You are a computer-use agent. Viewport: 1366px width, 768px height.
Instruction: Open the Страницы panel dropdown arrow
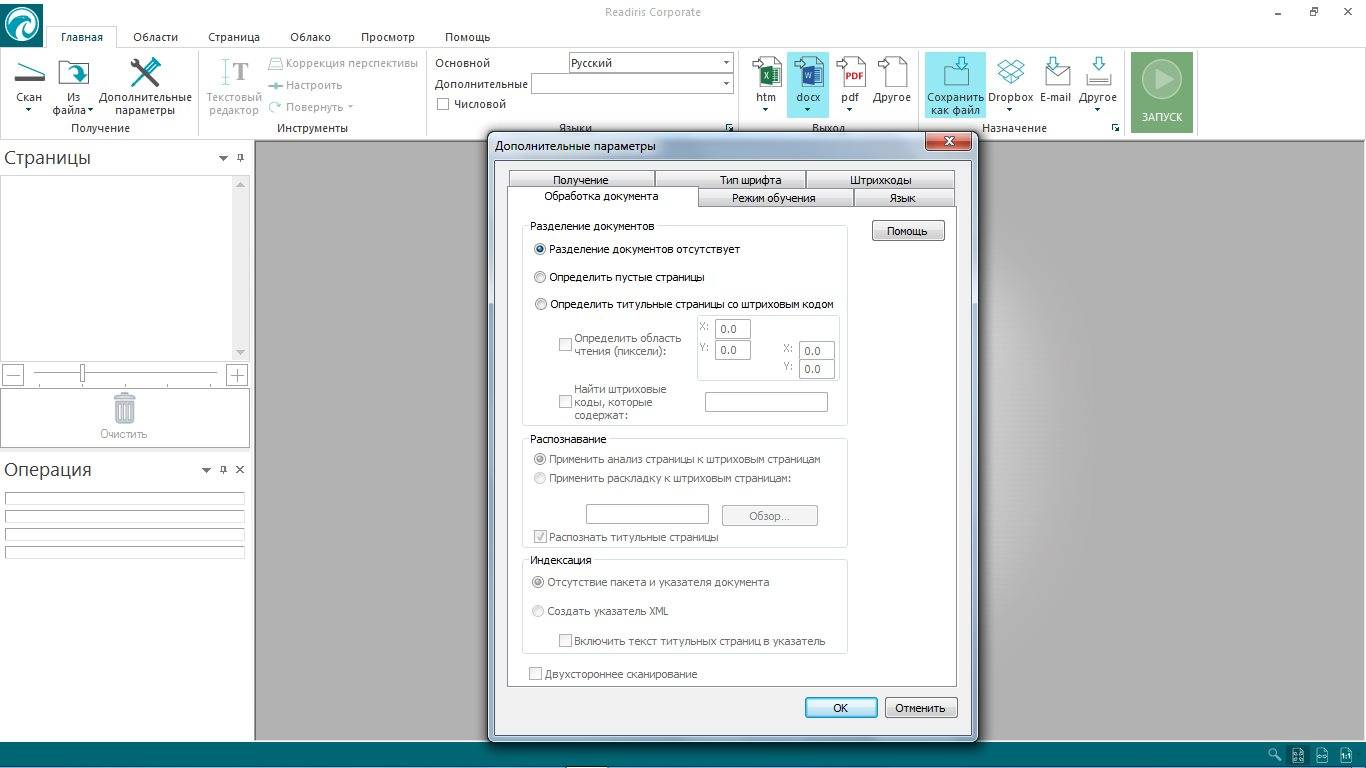click(223, 159)
